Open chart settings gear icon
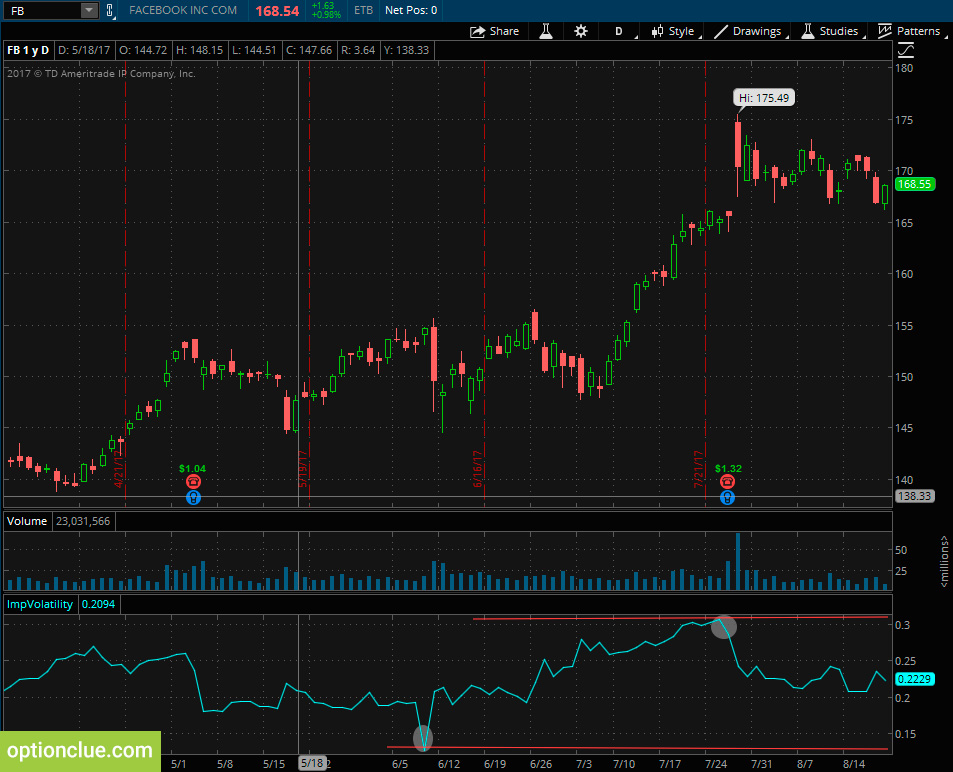 [580, 31]
